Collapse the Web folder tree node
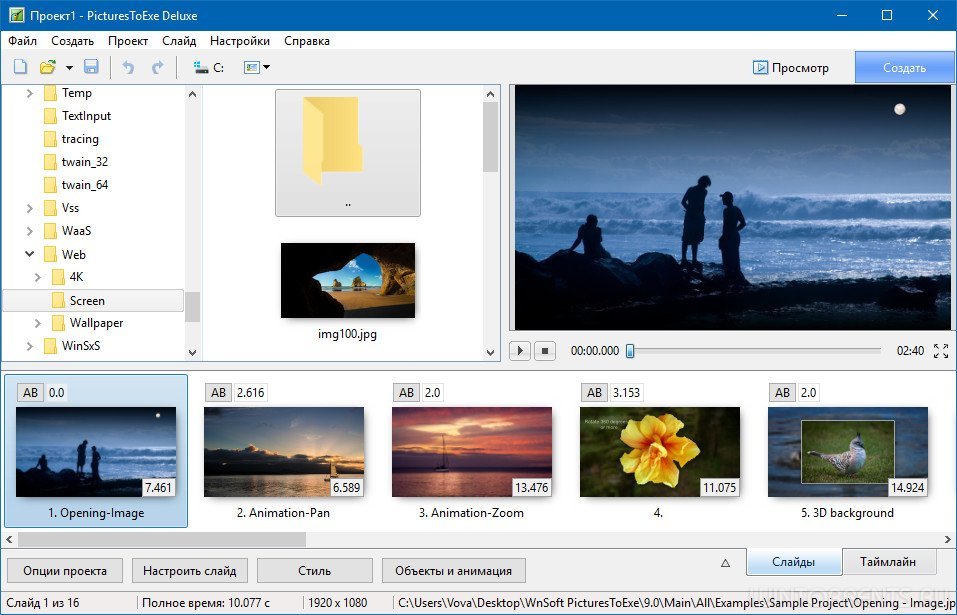This screenshot has width=957, height=615. tap(30, 254)
